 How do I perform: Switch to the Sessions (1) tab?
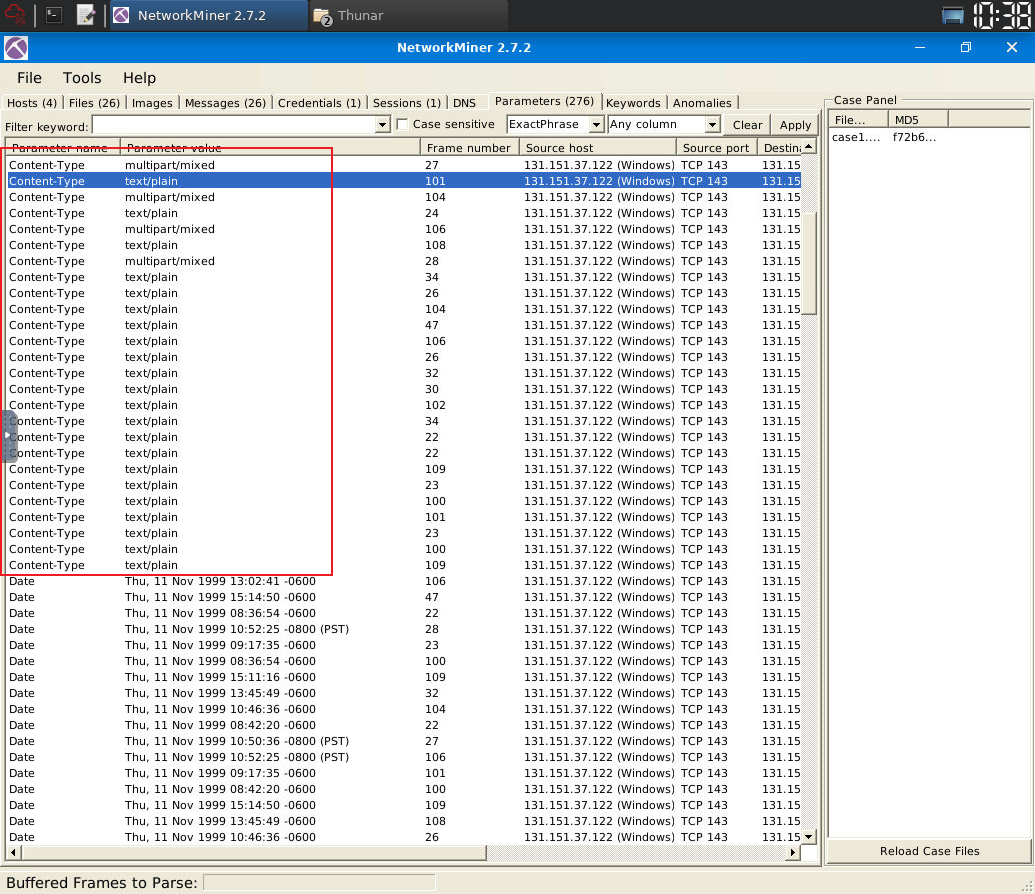pyautogui.click(x=407, y=103)
